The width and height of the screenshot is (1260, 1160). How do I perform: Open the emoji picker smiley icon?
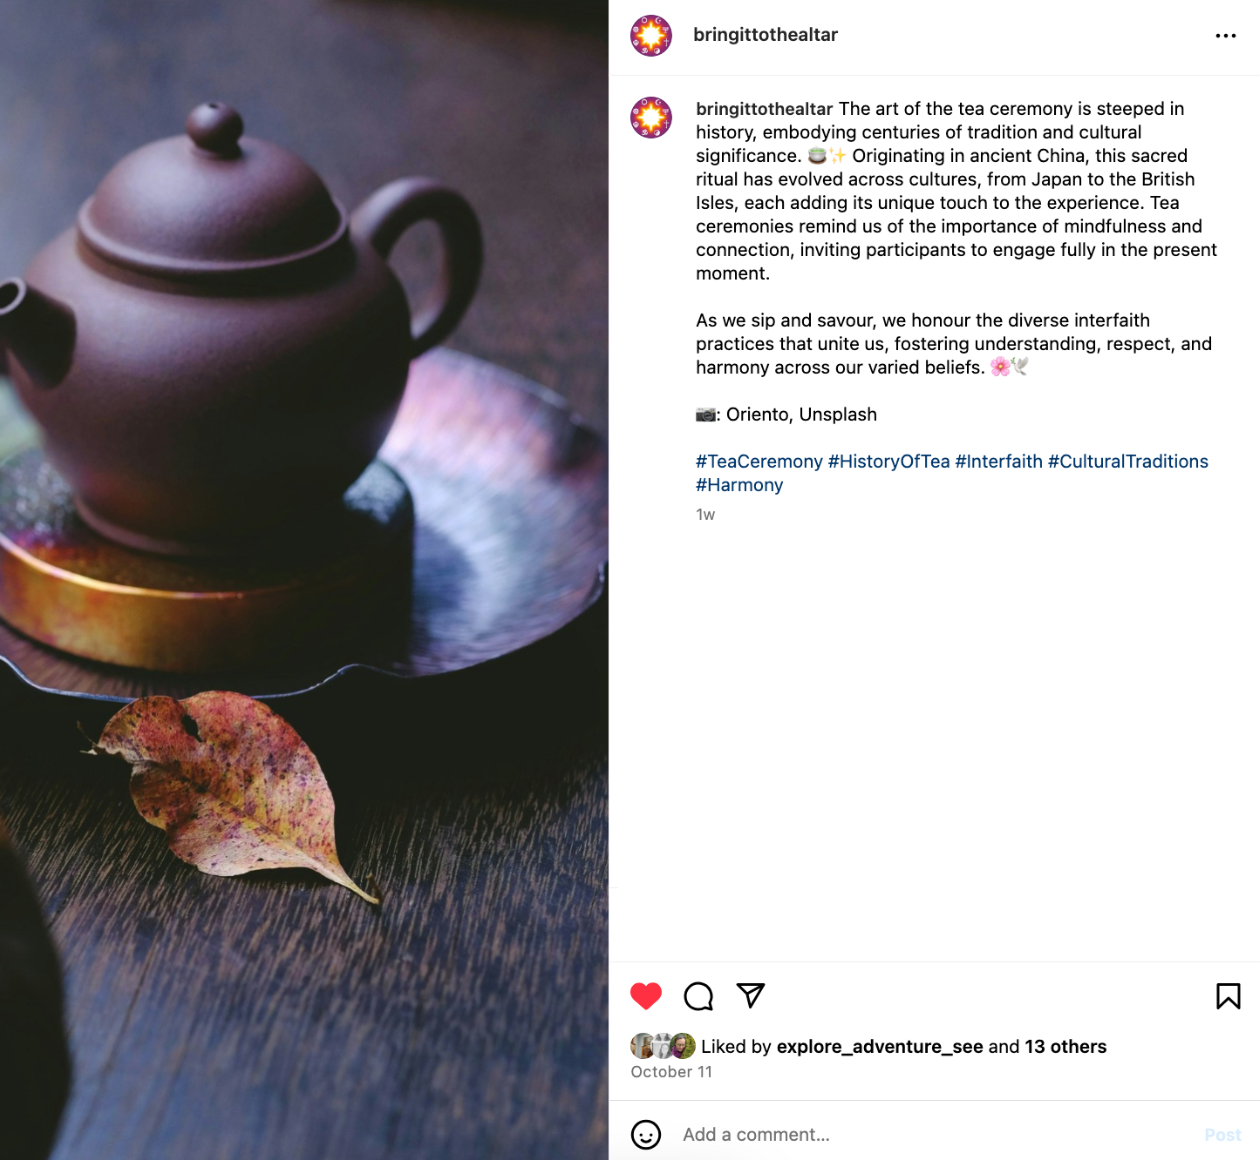click(646, 1135)
